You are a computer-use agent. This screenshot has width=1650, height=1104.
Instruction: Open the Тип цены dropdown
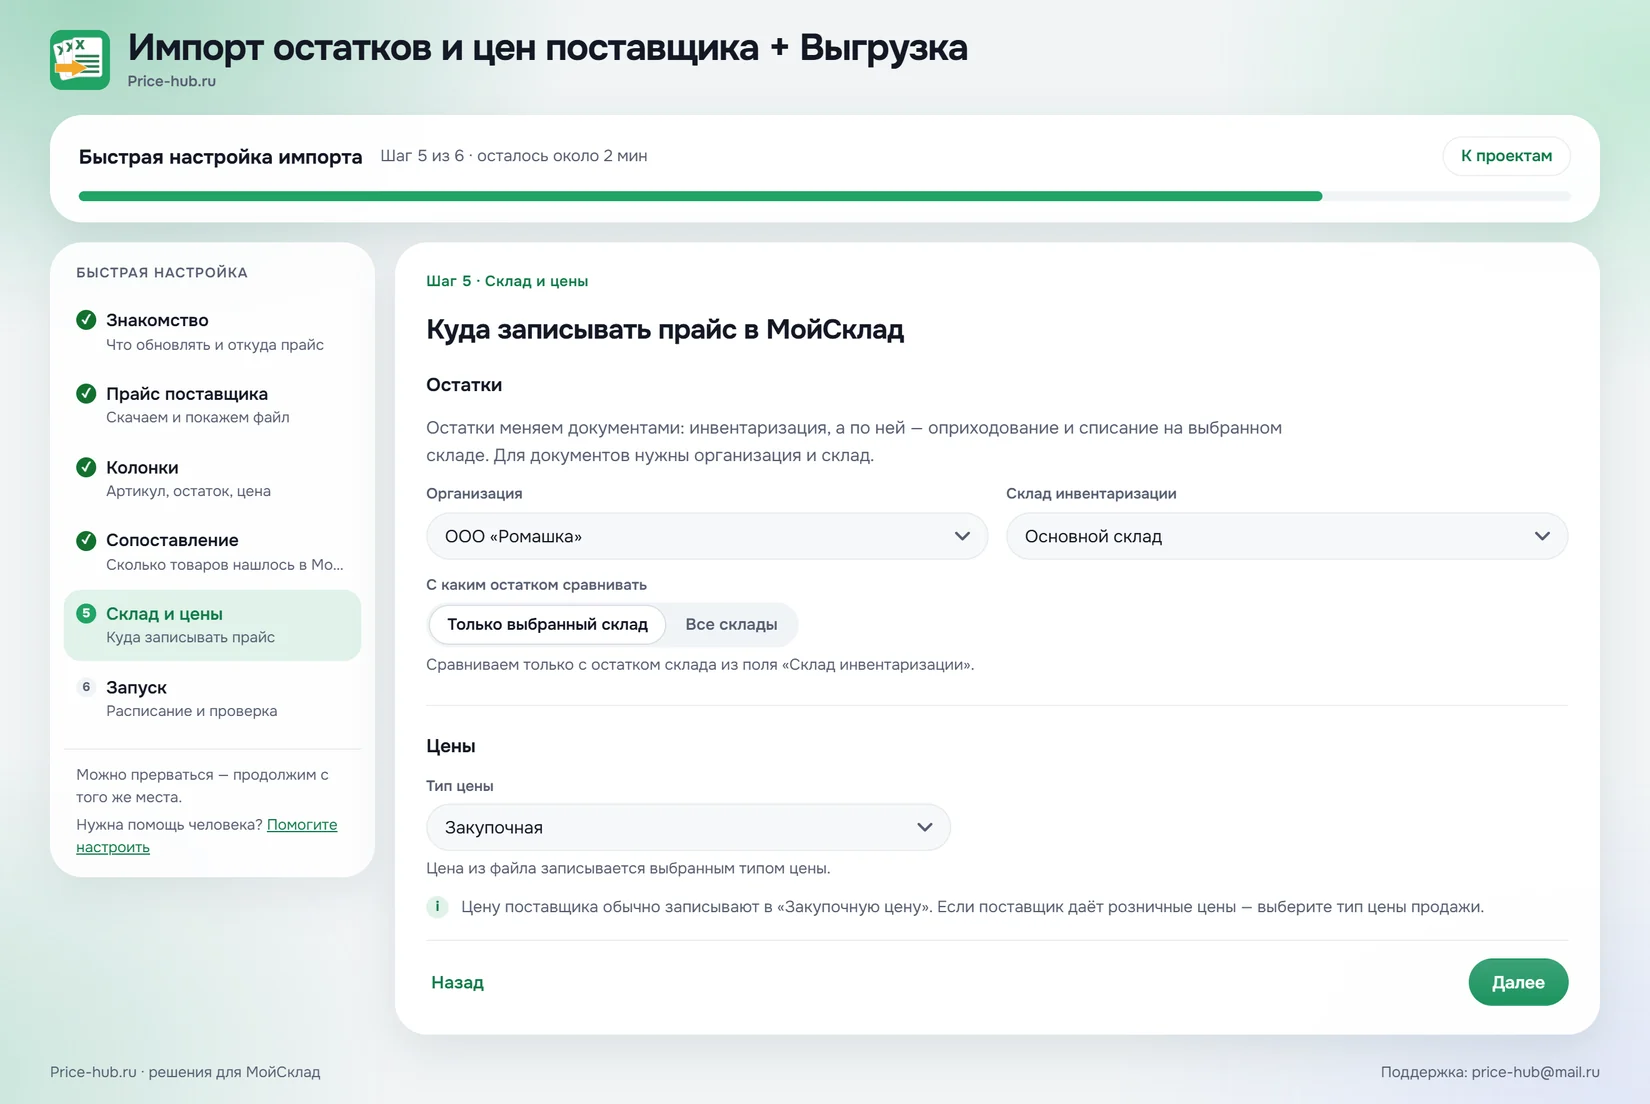point(688,827)
